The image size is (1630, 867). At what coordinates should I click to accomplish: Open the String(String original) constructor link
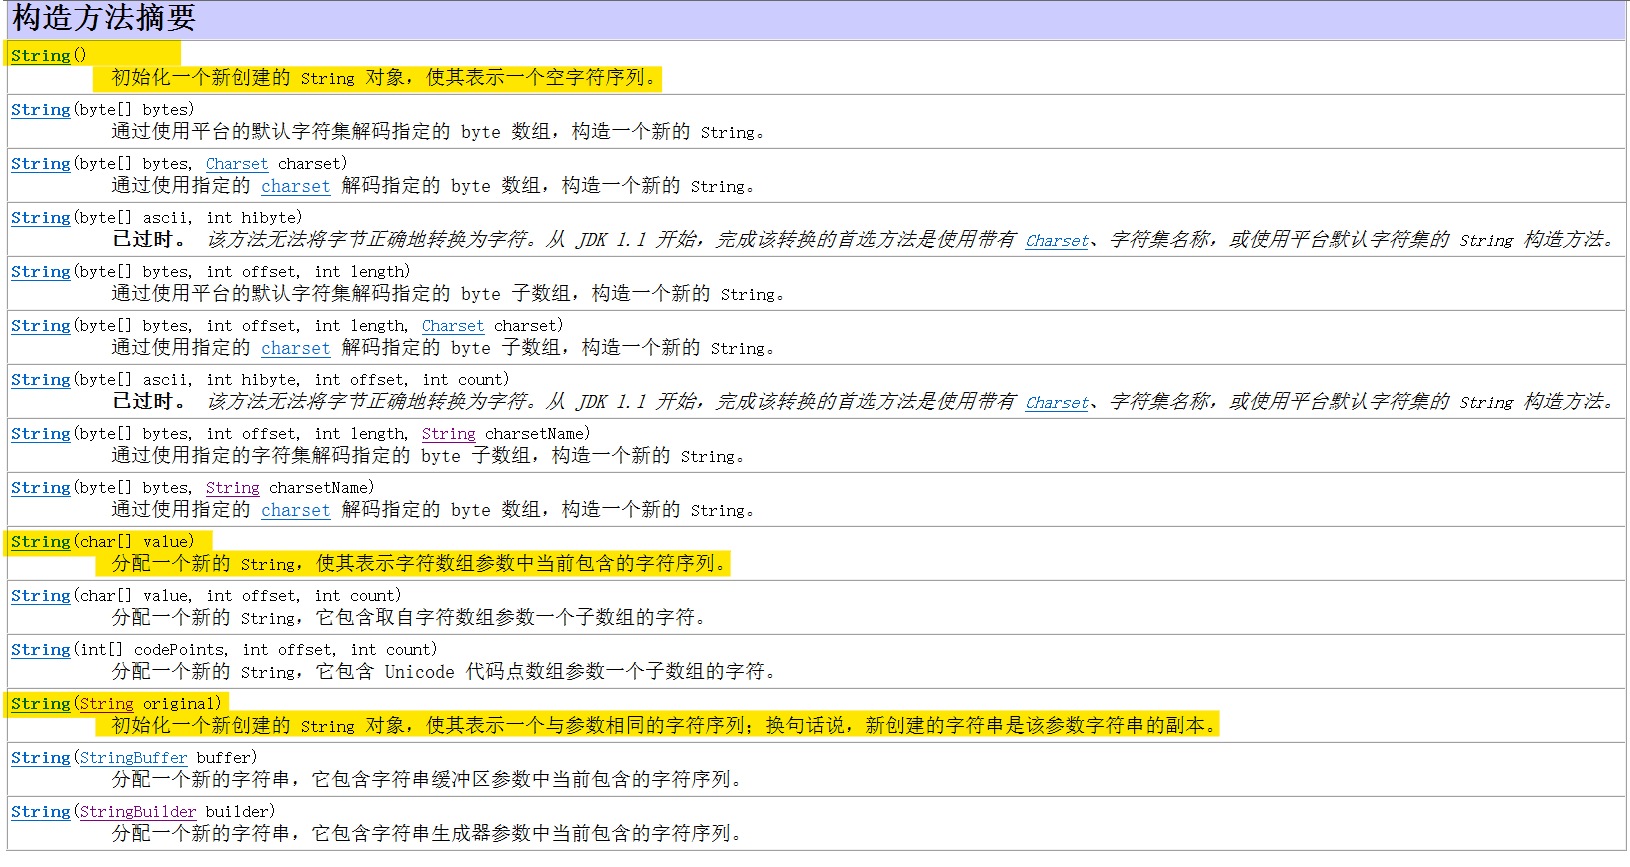tap(41, 704)
